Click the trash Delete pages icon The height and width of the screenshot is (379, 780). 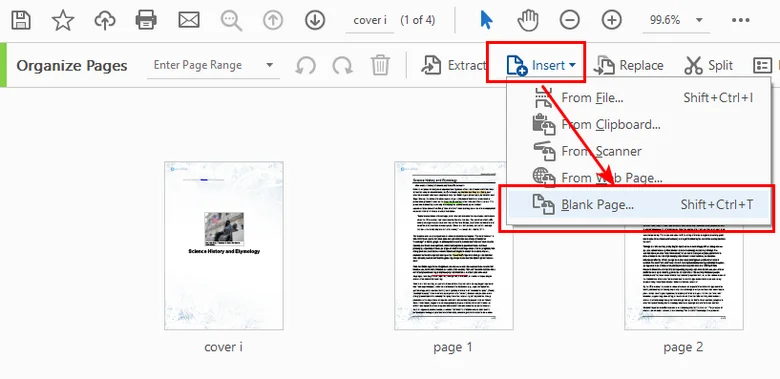(x=381, y=66)
